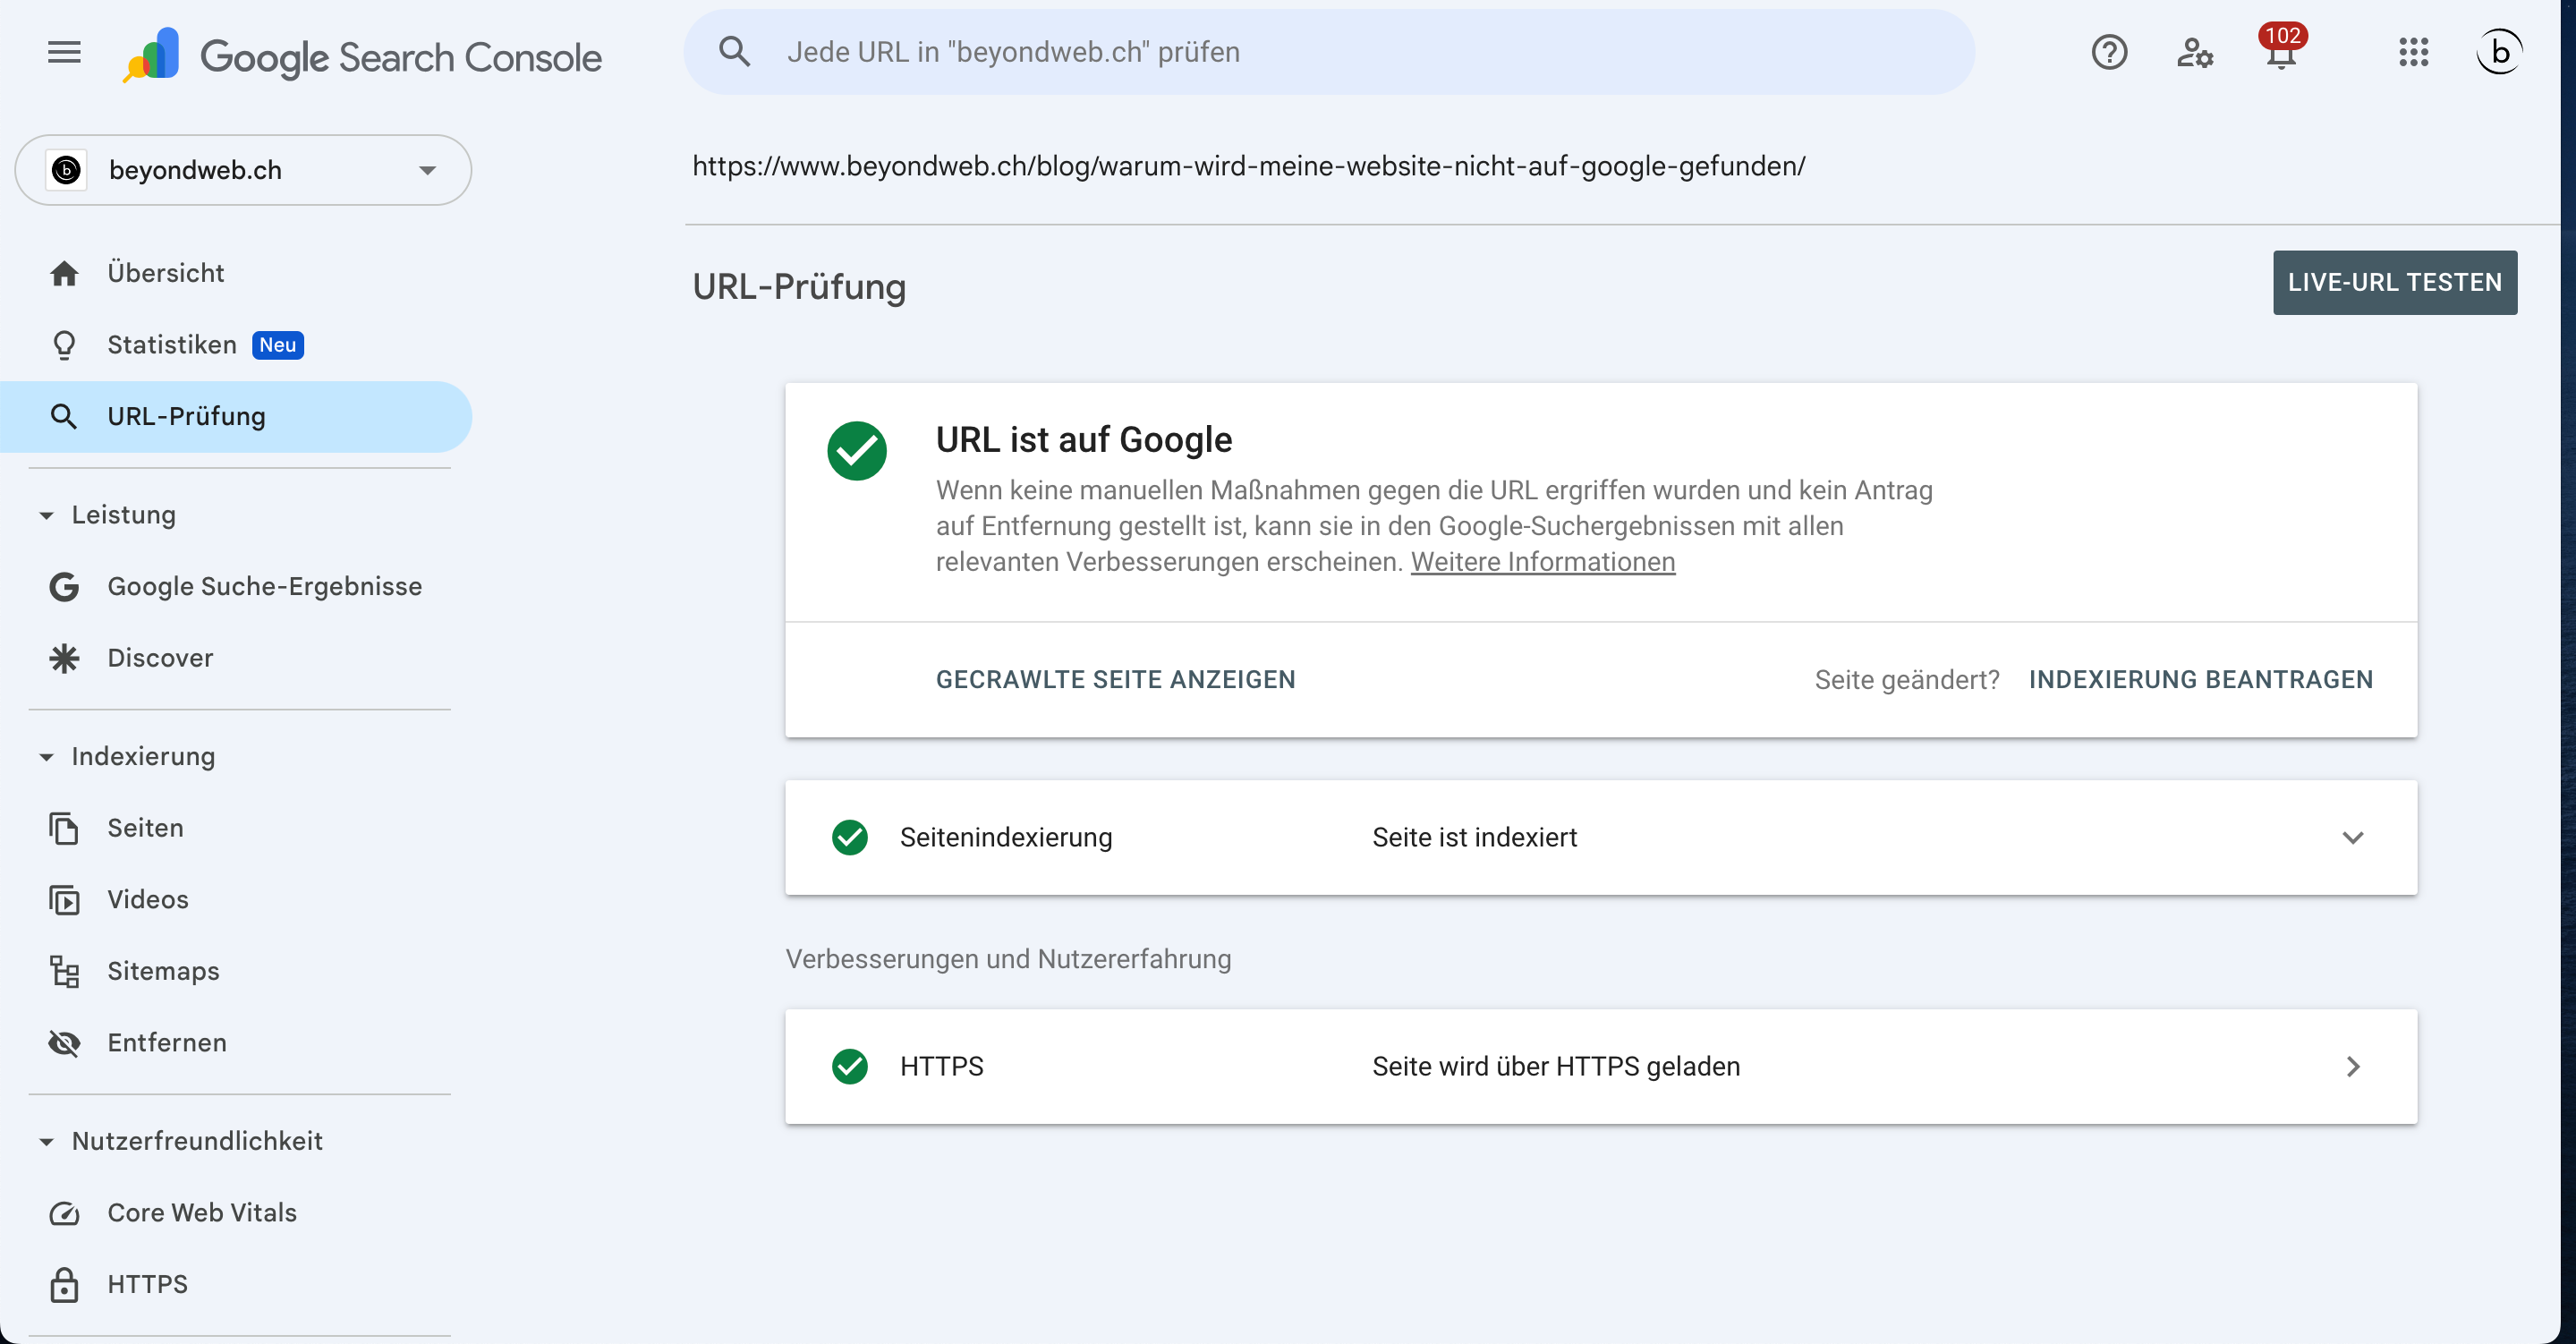Click LIVE-URL TESTEN button
The height and width of the screenshot is (1344, 2576).
tap(2394, 282)
